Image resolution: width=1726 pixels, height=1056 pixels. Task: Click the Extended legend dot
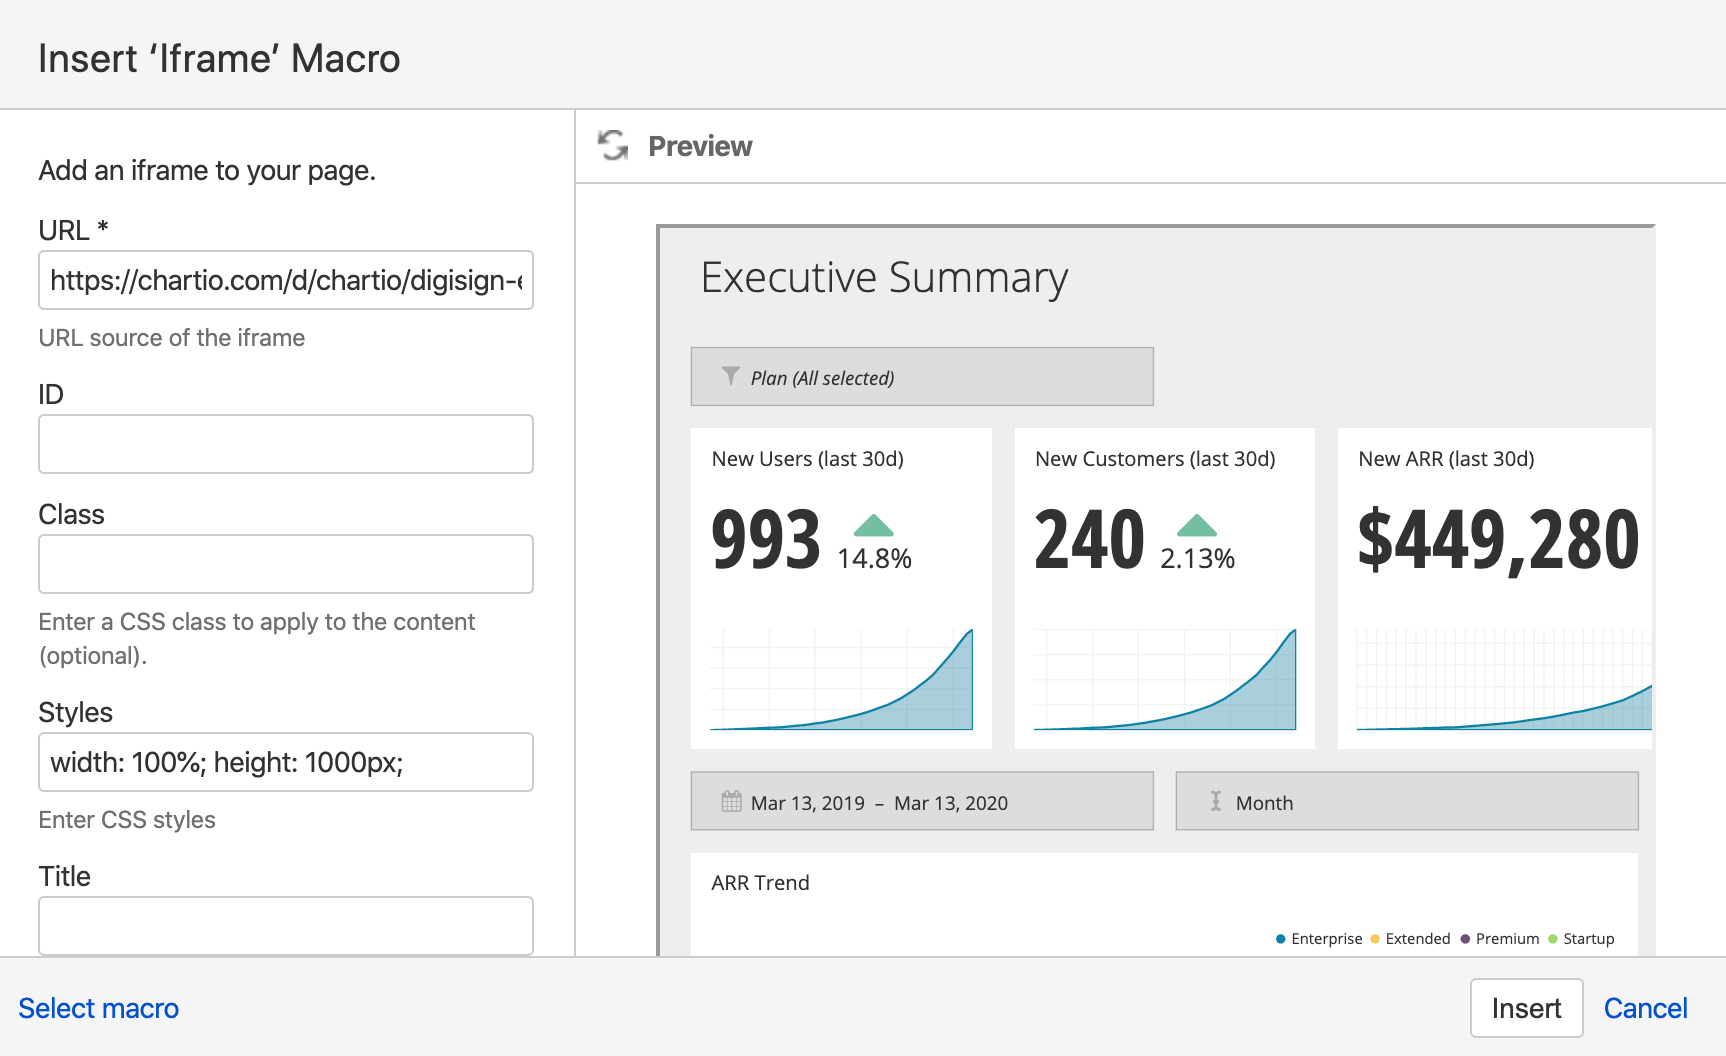pos(1375,939)
